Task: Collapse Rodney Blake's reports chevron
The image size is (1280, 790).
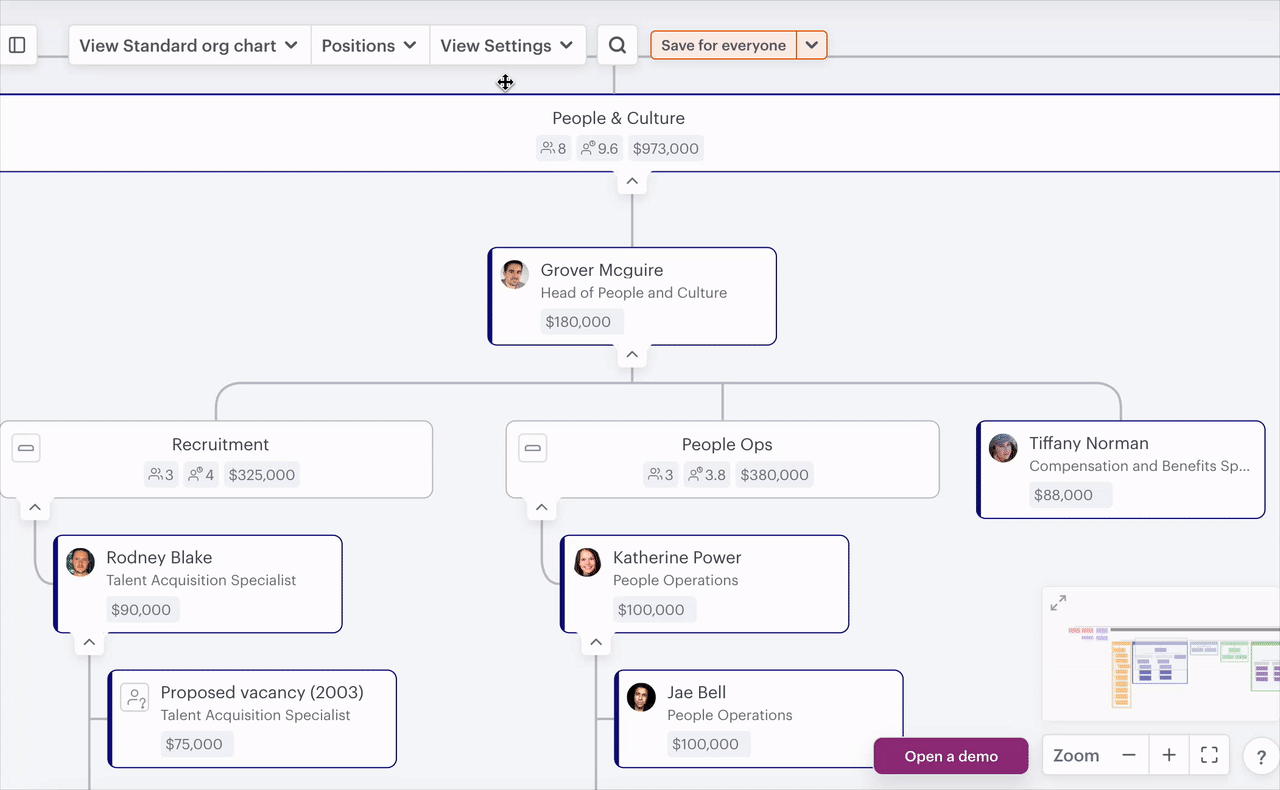Action: [88, 642]
